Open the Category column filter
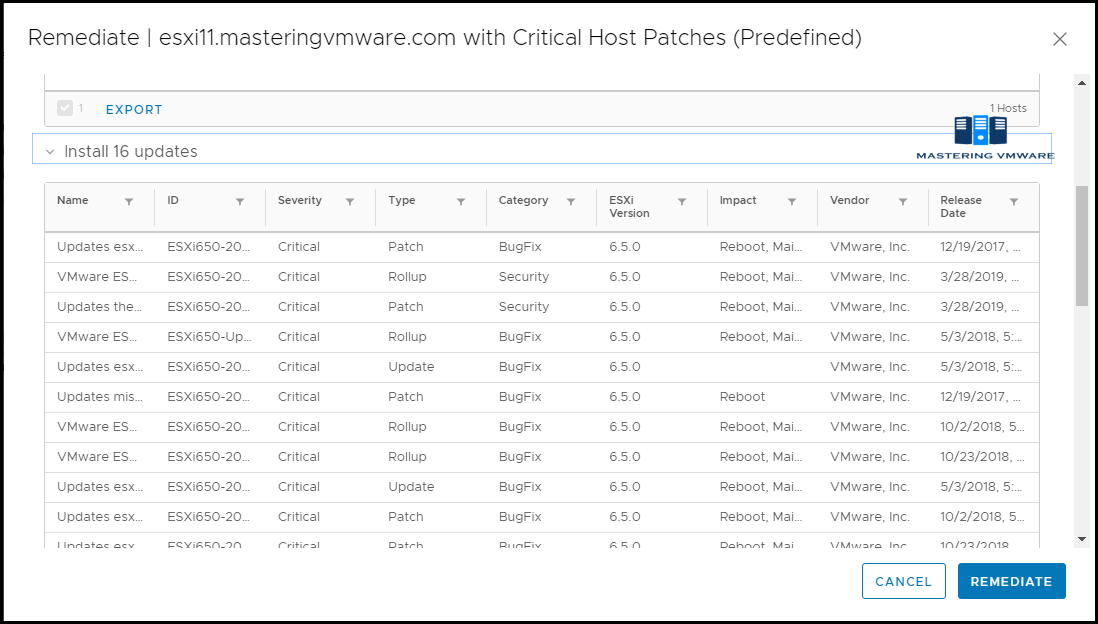The height and width of the screenshot is (624, 1098). (573, 201)
